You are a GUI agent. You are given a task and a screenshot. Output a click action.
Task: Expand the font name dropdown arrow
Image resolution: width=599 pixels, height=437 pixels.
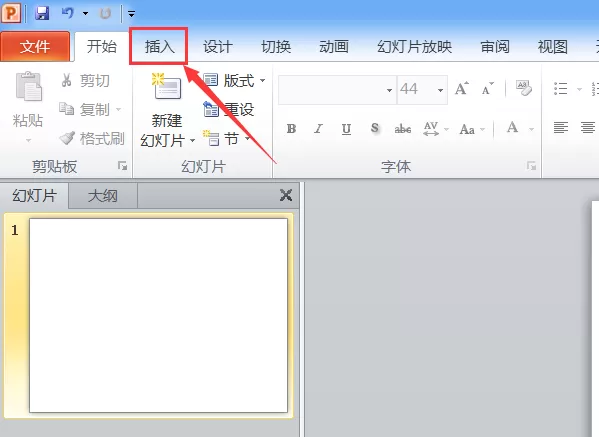pos(389,90)
